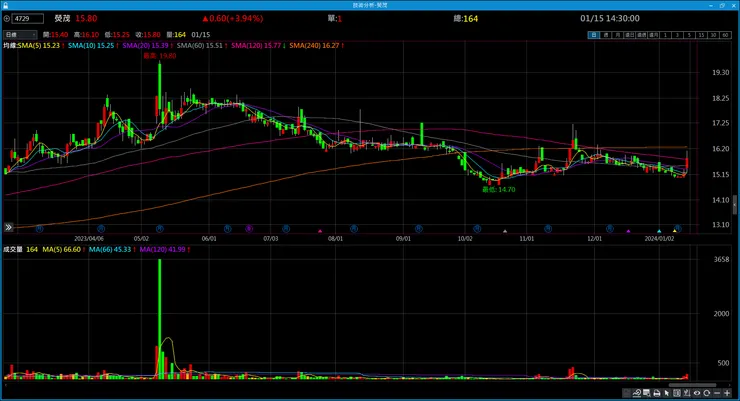Click the yellow triangle marker near 2024/01/02
Viewport: 740px width, 401px height.
[x=675, y=231]
